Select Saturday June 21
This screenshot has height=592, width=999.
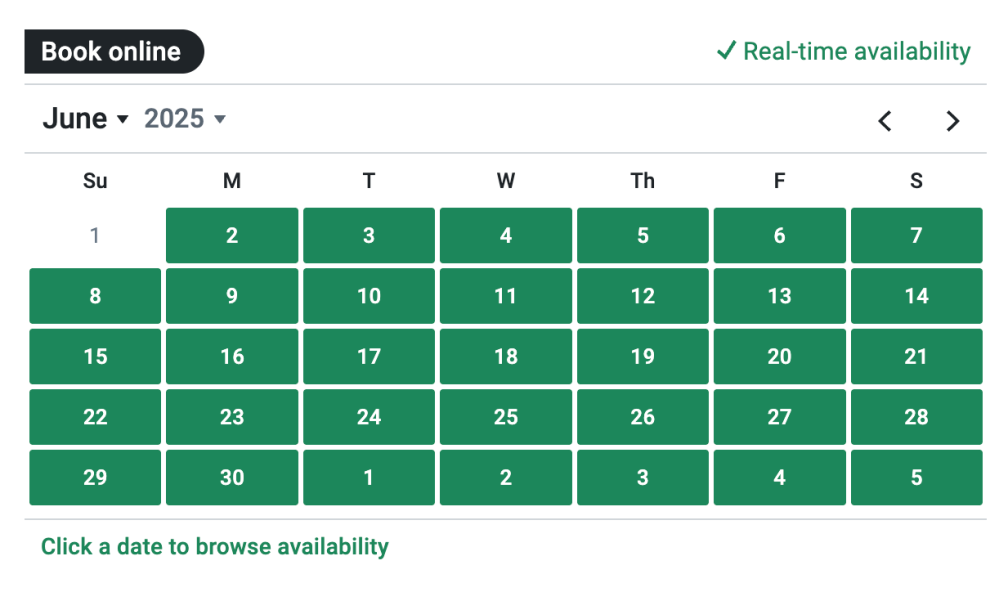916,357
